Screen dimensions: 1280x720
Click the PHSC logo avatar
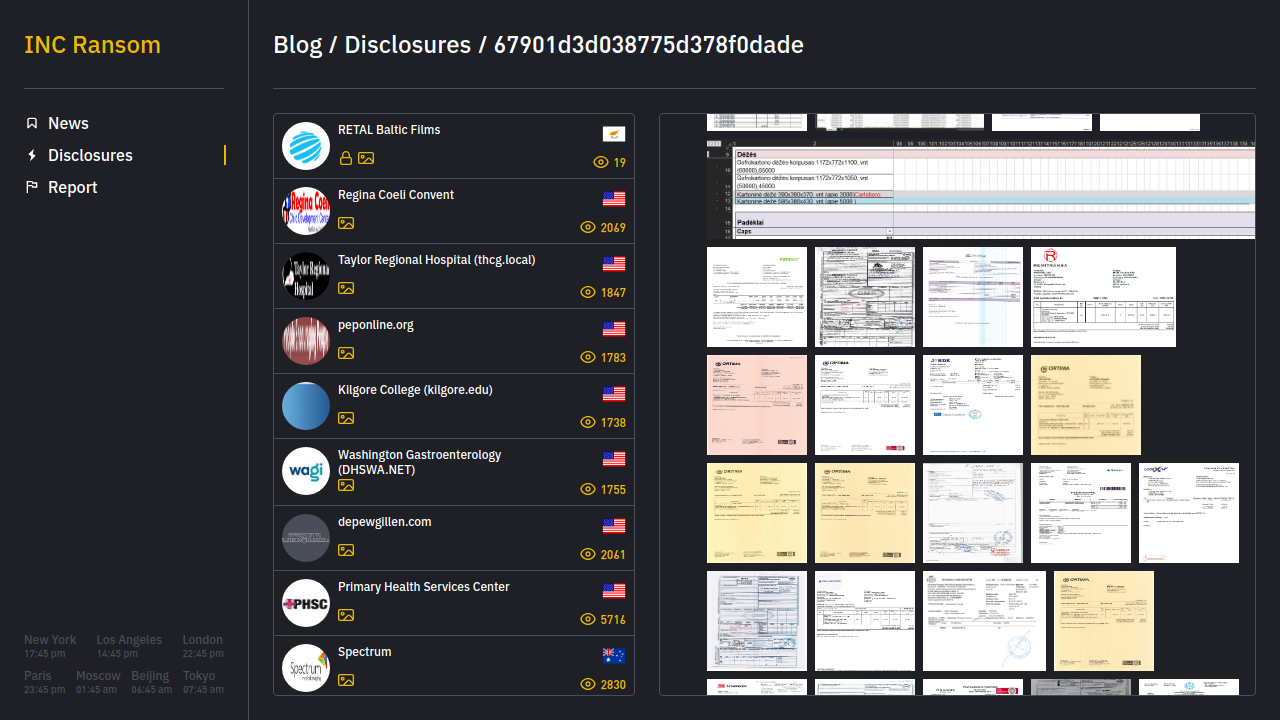click(x=306, y=603)
